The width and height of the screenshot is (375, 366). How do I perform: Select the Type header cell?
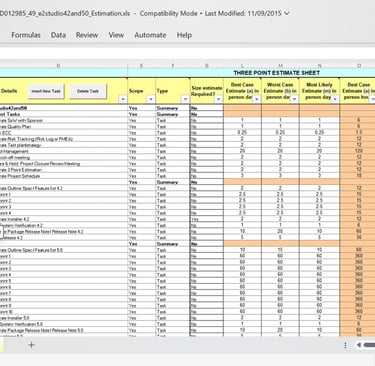pyautogui.click(x=172, y=91)
